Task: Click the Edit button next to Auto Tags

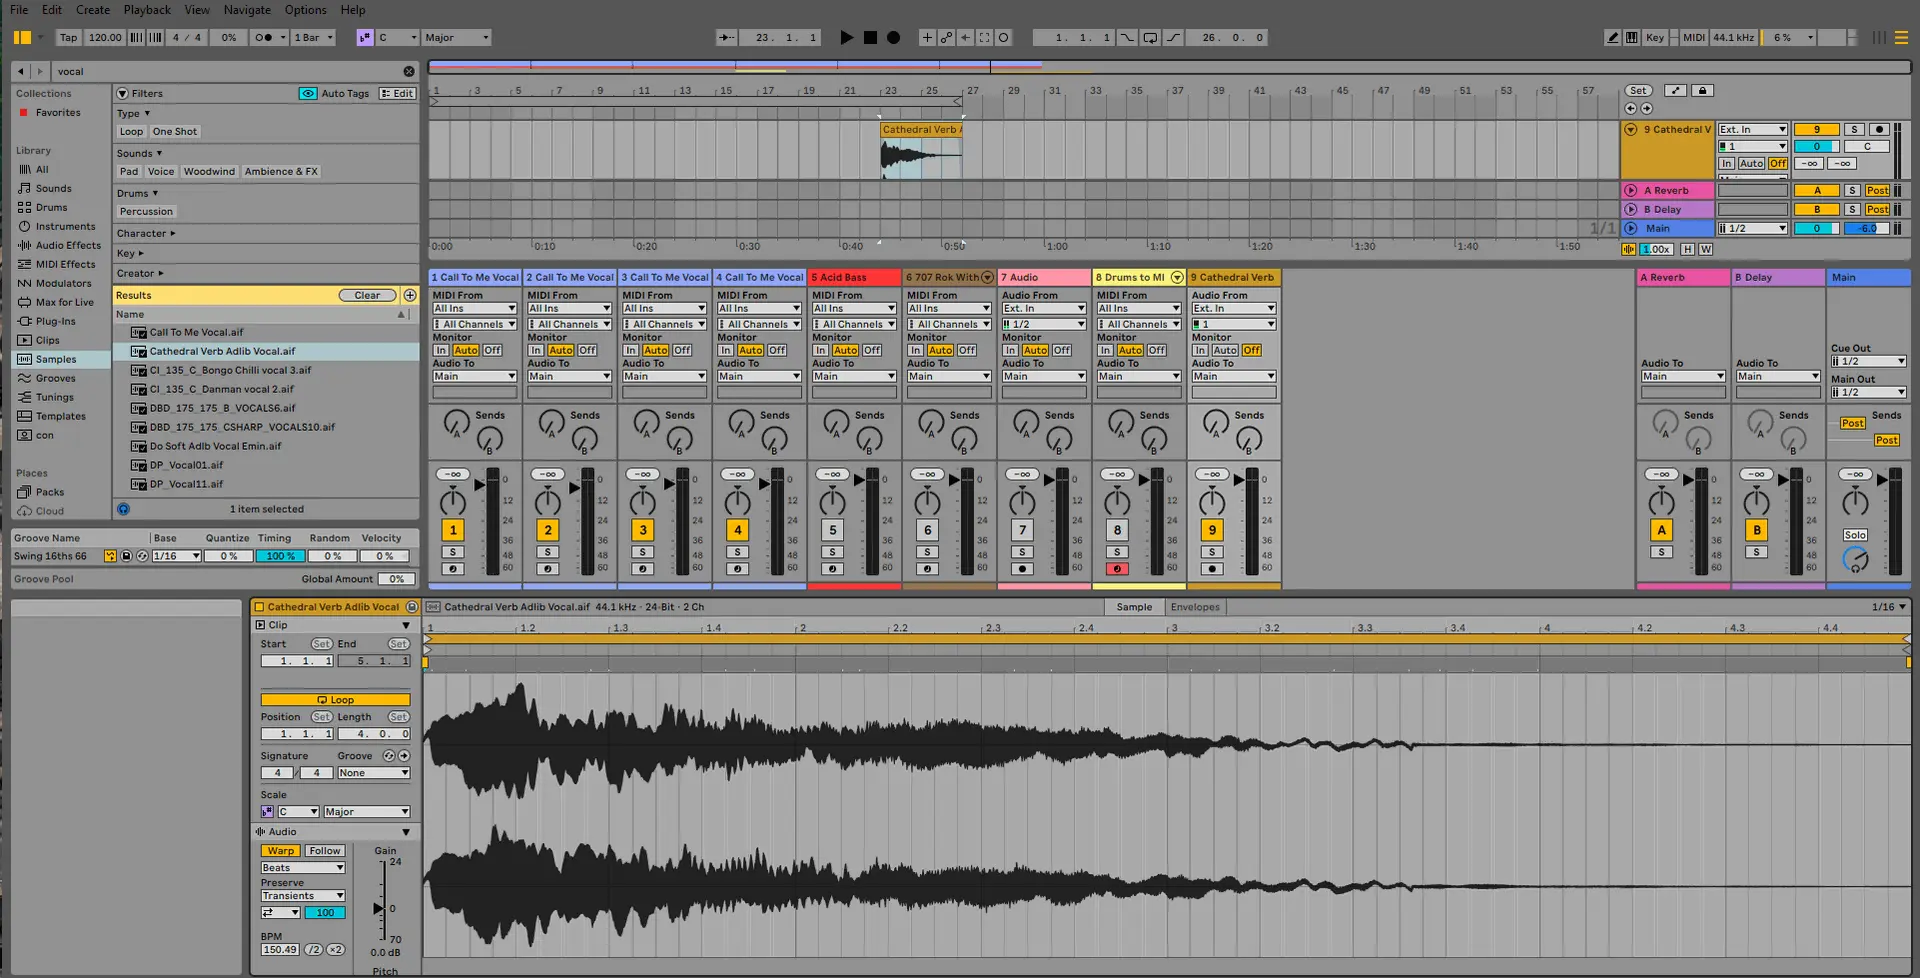Action: [x=397, y=93]
